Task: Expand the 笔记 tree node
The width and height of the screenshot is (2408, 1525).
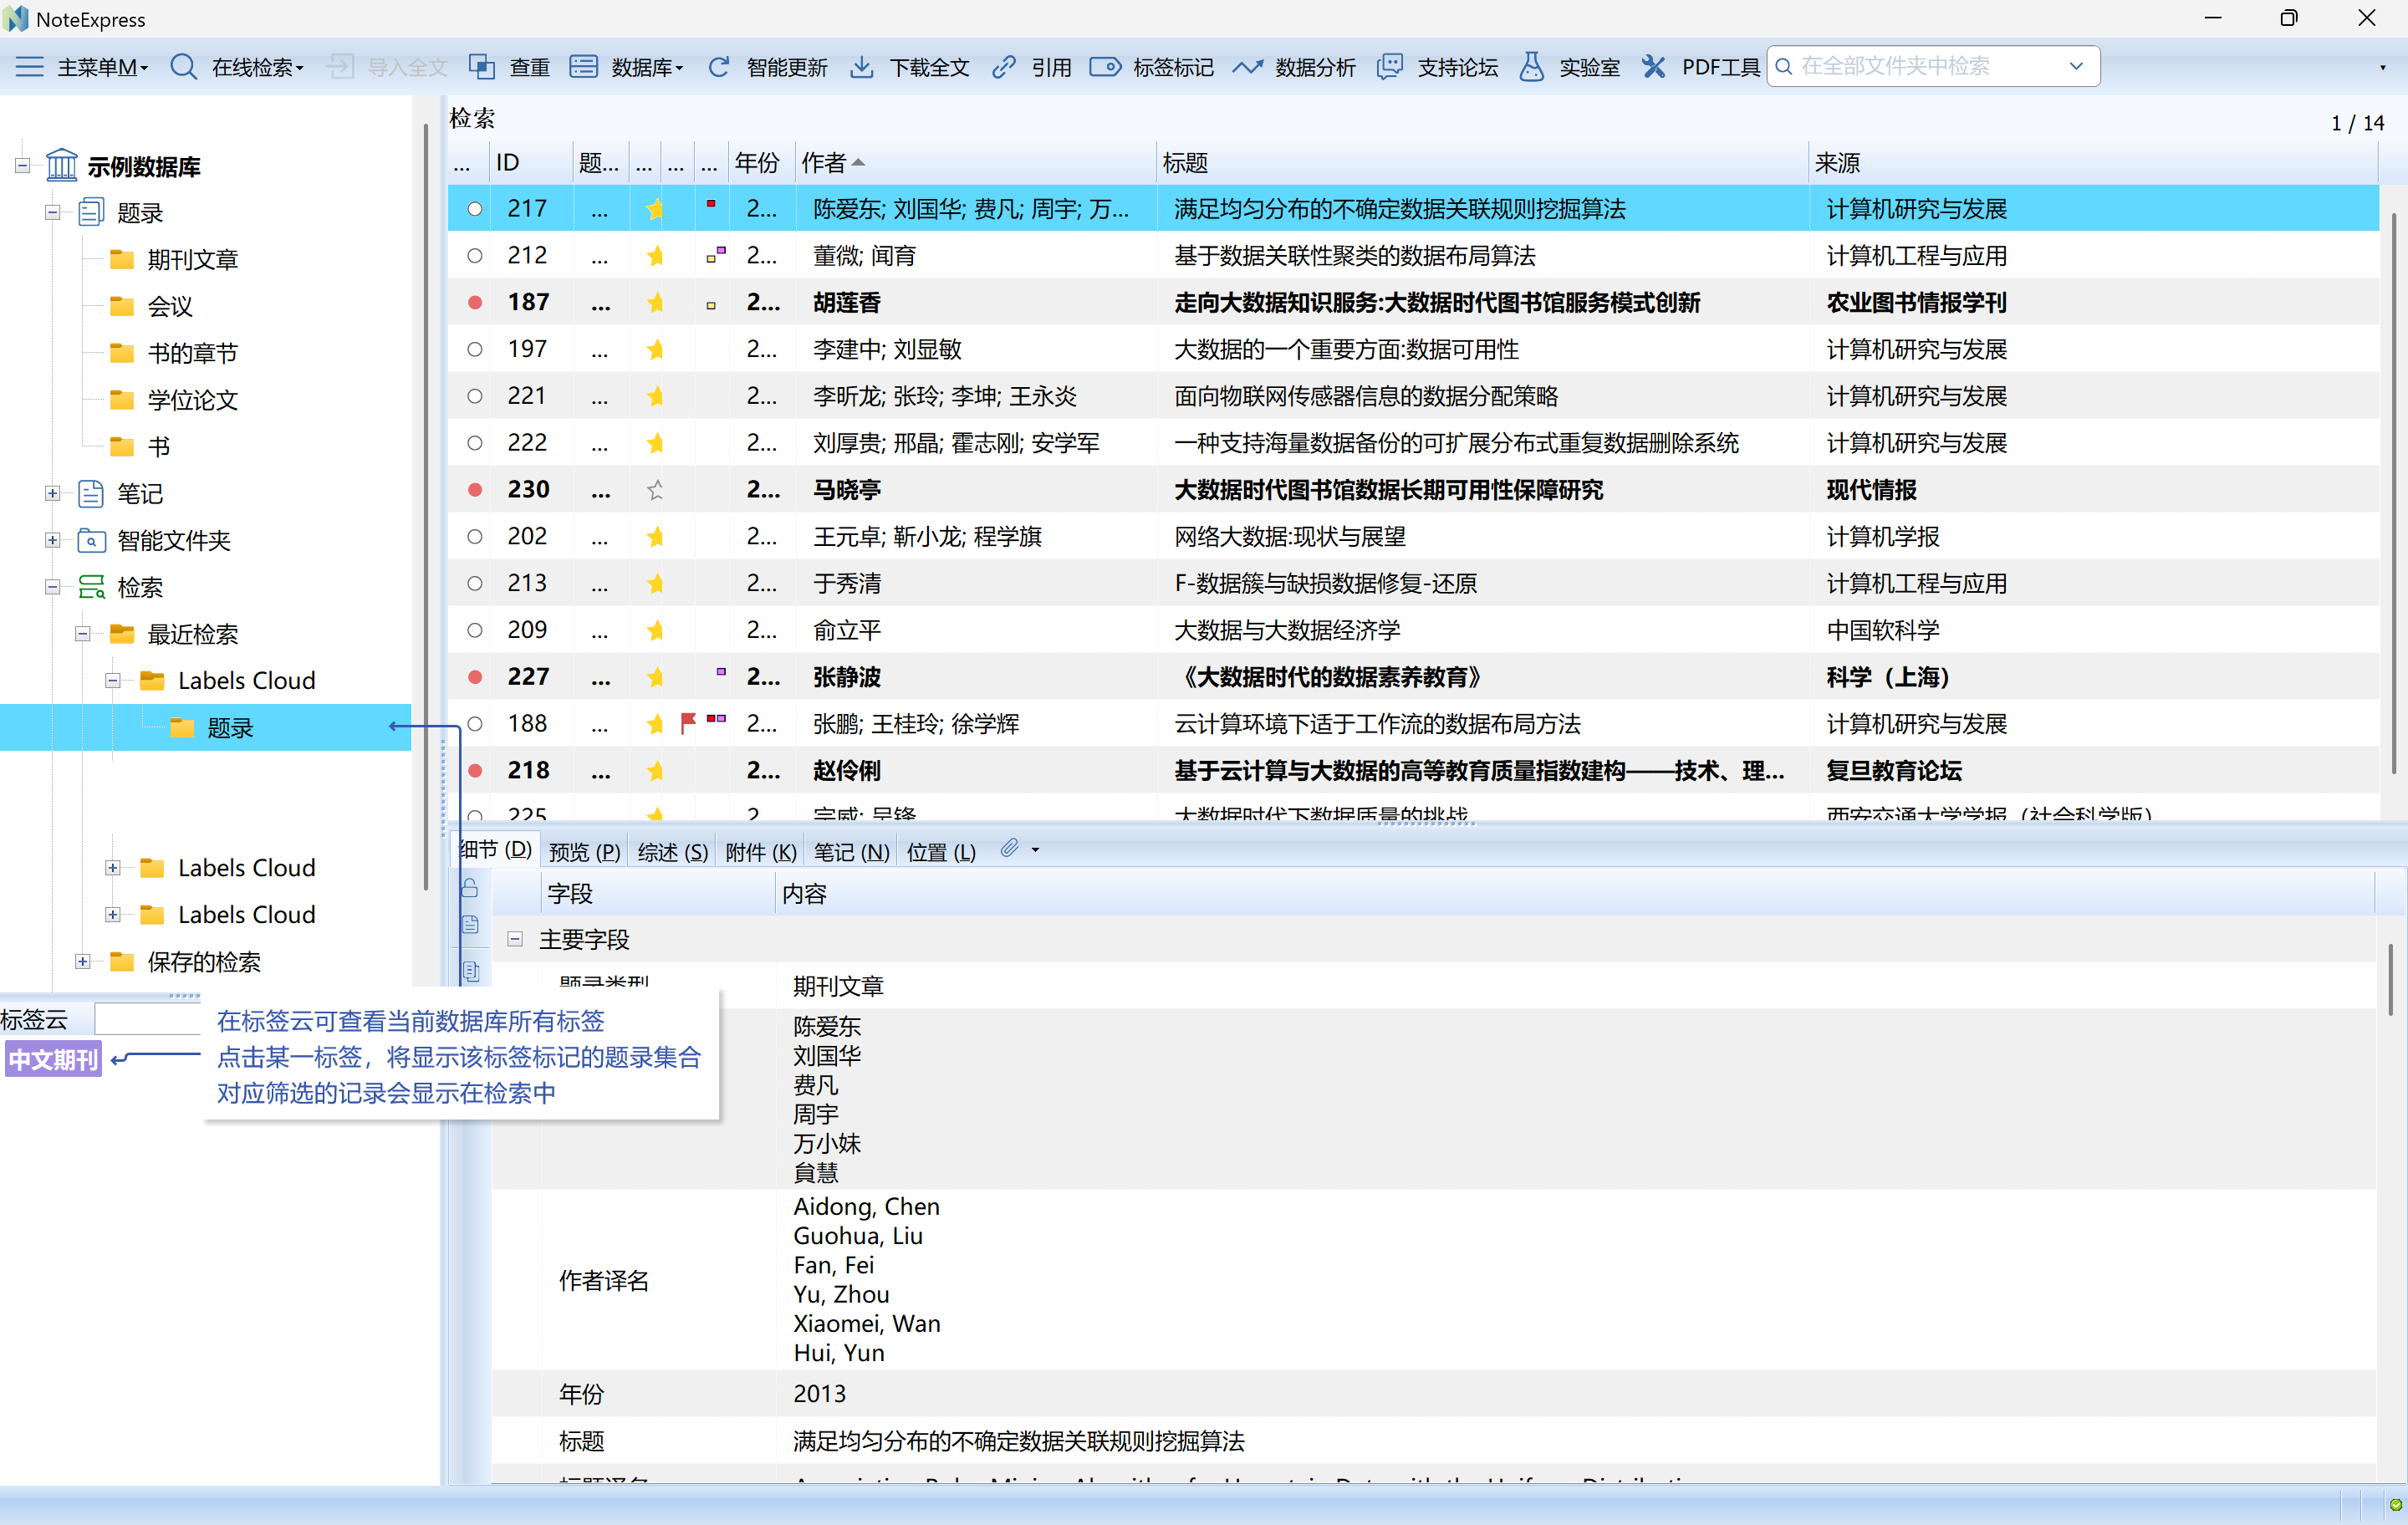Action: point(52,493)
